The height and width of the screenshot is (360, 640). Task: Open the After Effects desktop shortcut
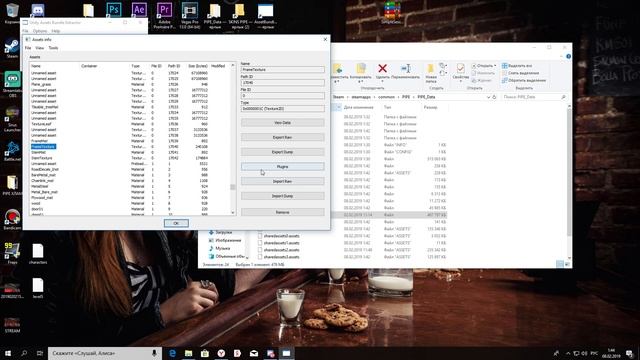click(139, 10)
